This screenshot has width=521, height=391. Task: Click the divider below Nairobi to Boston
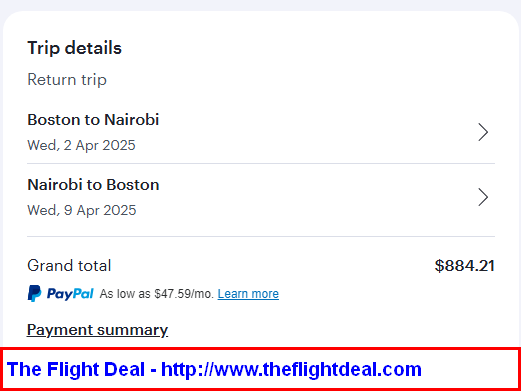(x=261, y=236)
